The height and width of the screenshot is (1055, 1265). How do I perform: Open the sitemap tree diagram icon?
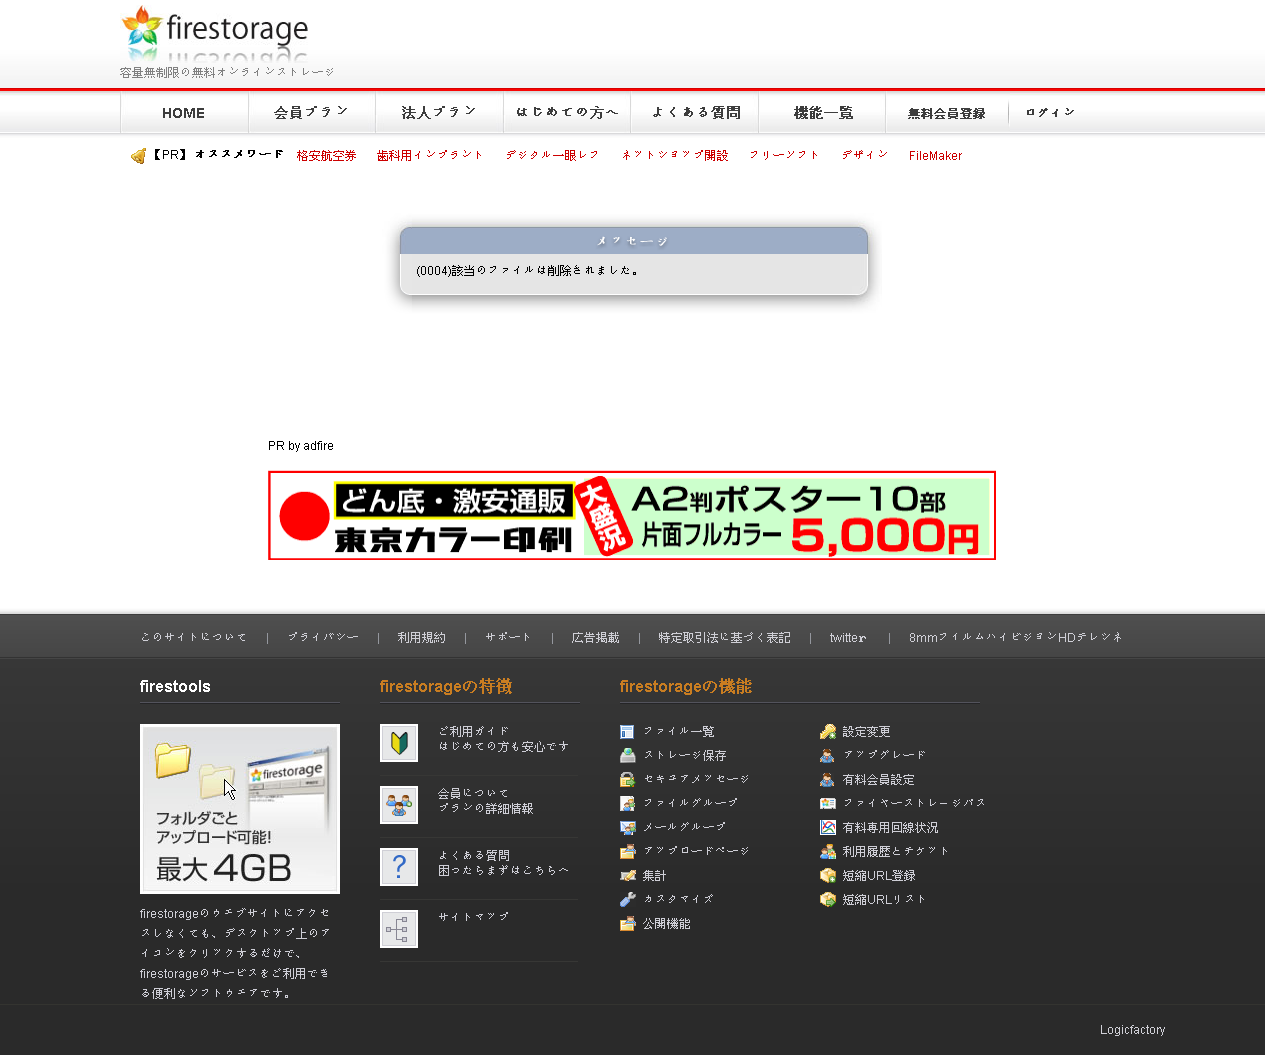(399, 929)
